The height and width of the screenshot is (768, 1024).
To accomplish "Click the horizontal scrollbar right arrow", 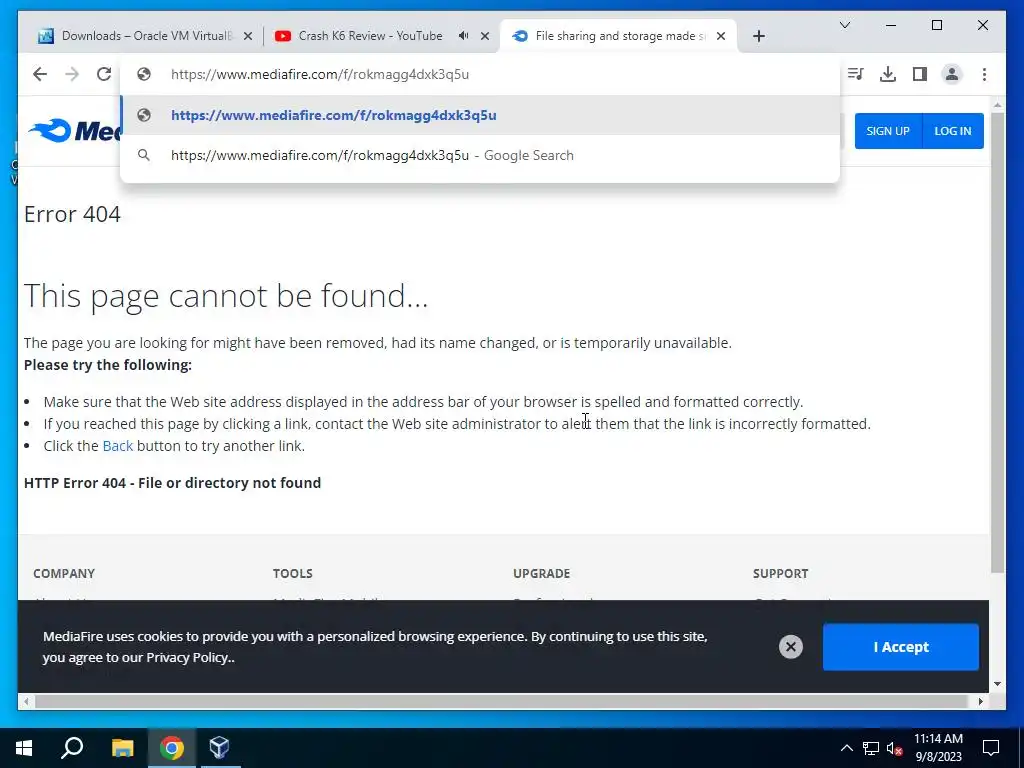I will coord(980,701).
